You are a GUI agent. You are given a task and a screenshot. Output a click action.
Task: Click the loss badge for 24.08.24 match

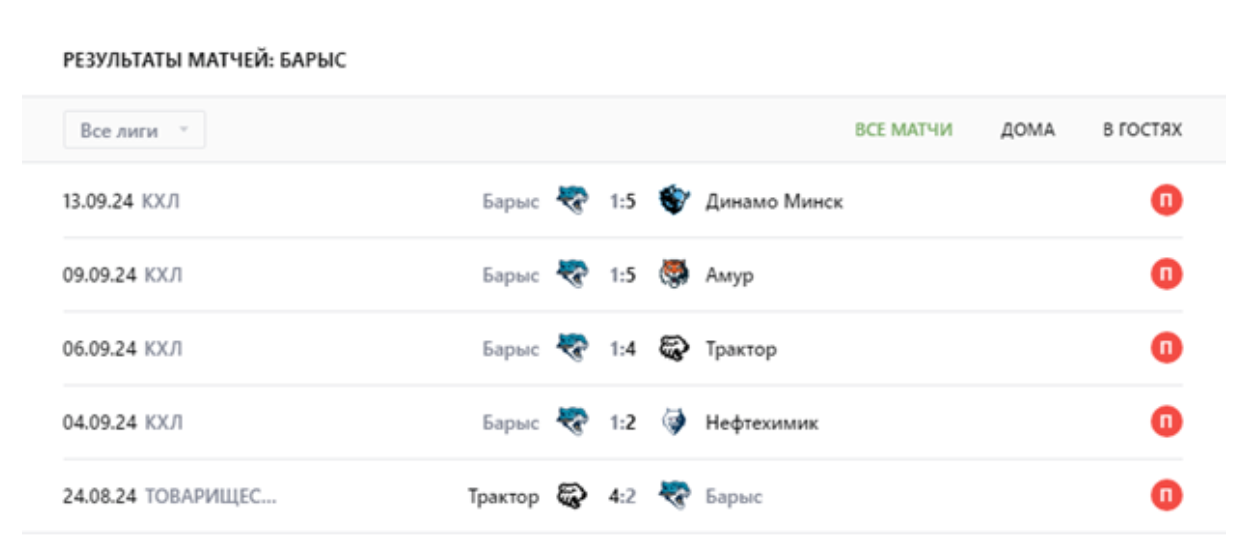pyautogui.click(x=1166, y=496)
